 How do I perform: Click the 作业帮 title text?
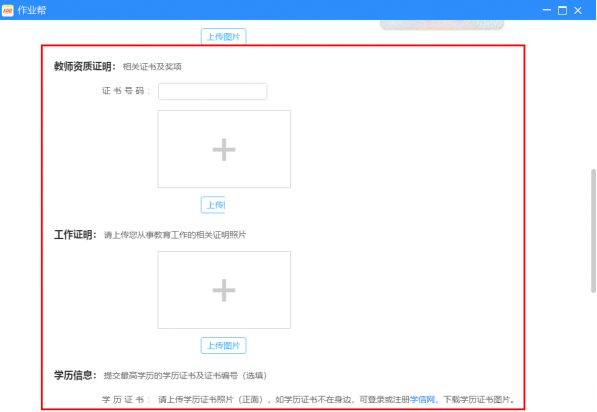tap(32, 10)
